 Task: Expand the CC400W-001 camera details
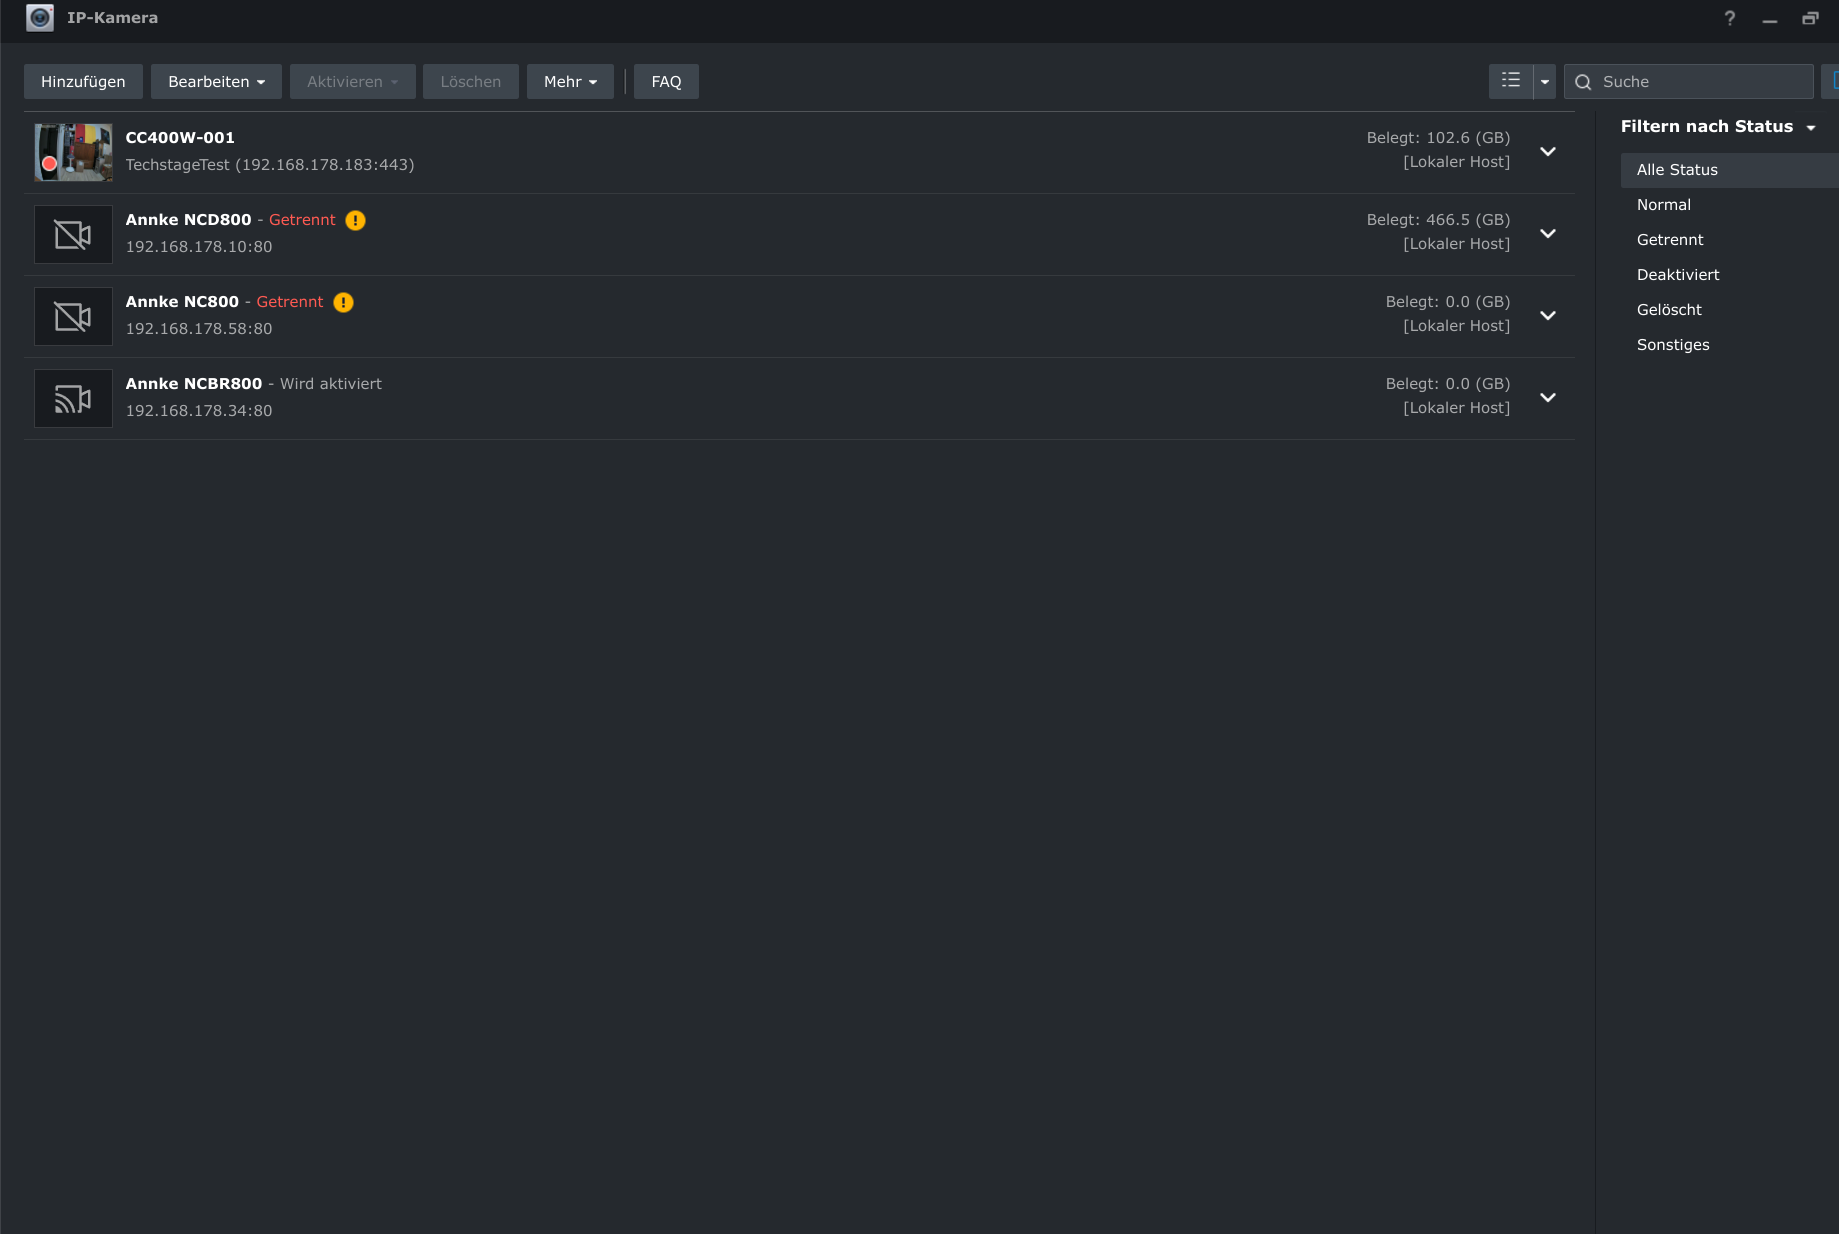click(x=1547, y=152)
